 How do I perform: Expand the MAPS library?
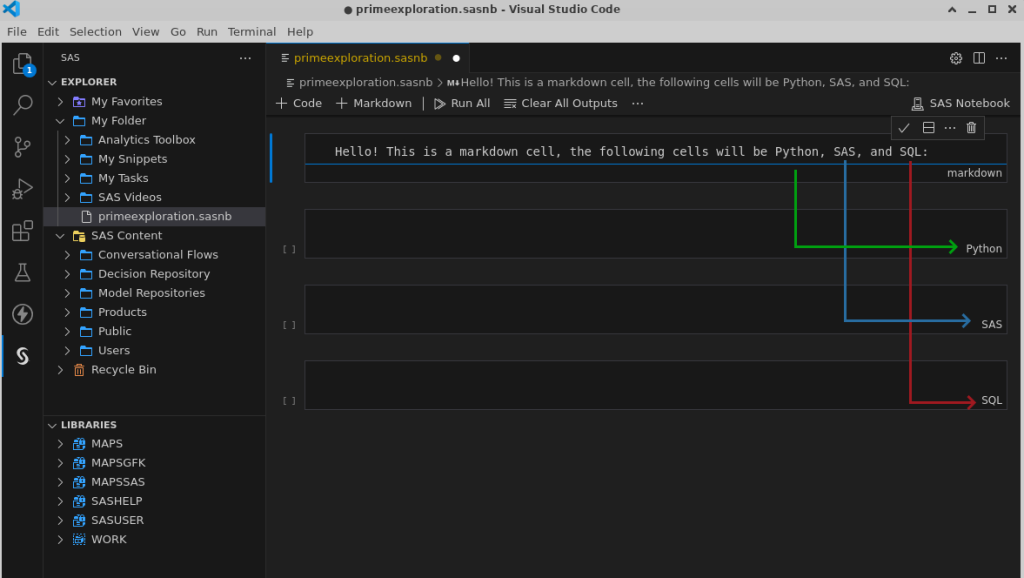(x=60, y=444)
